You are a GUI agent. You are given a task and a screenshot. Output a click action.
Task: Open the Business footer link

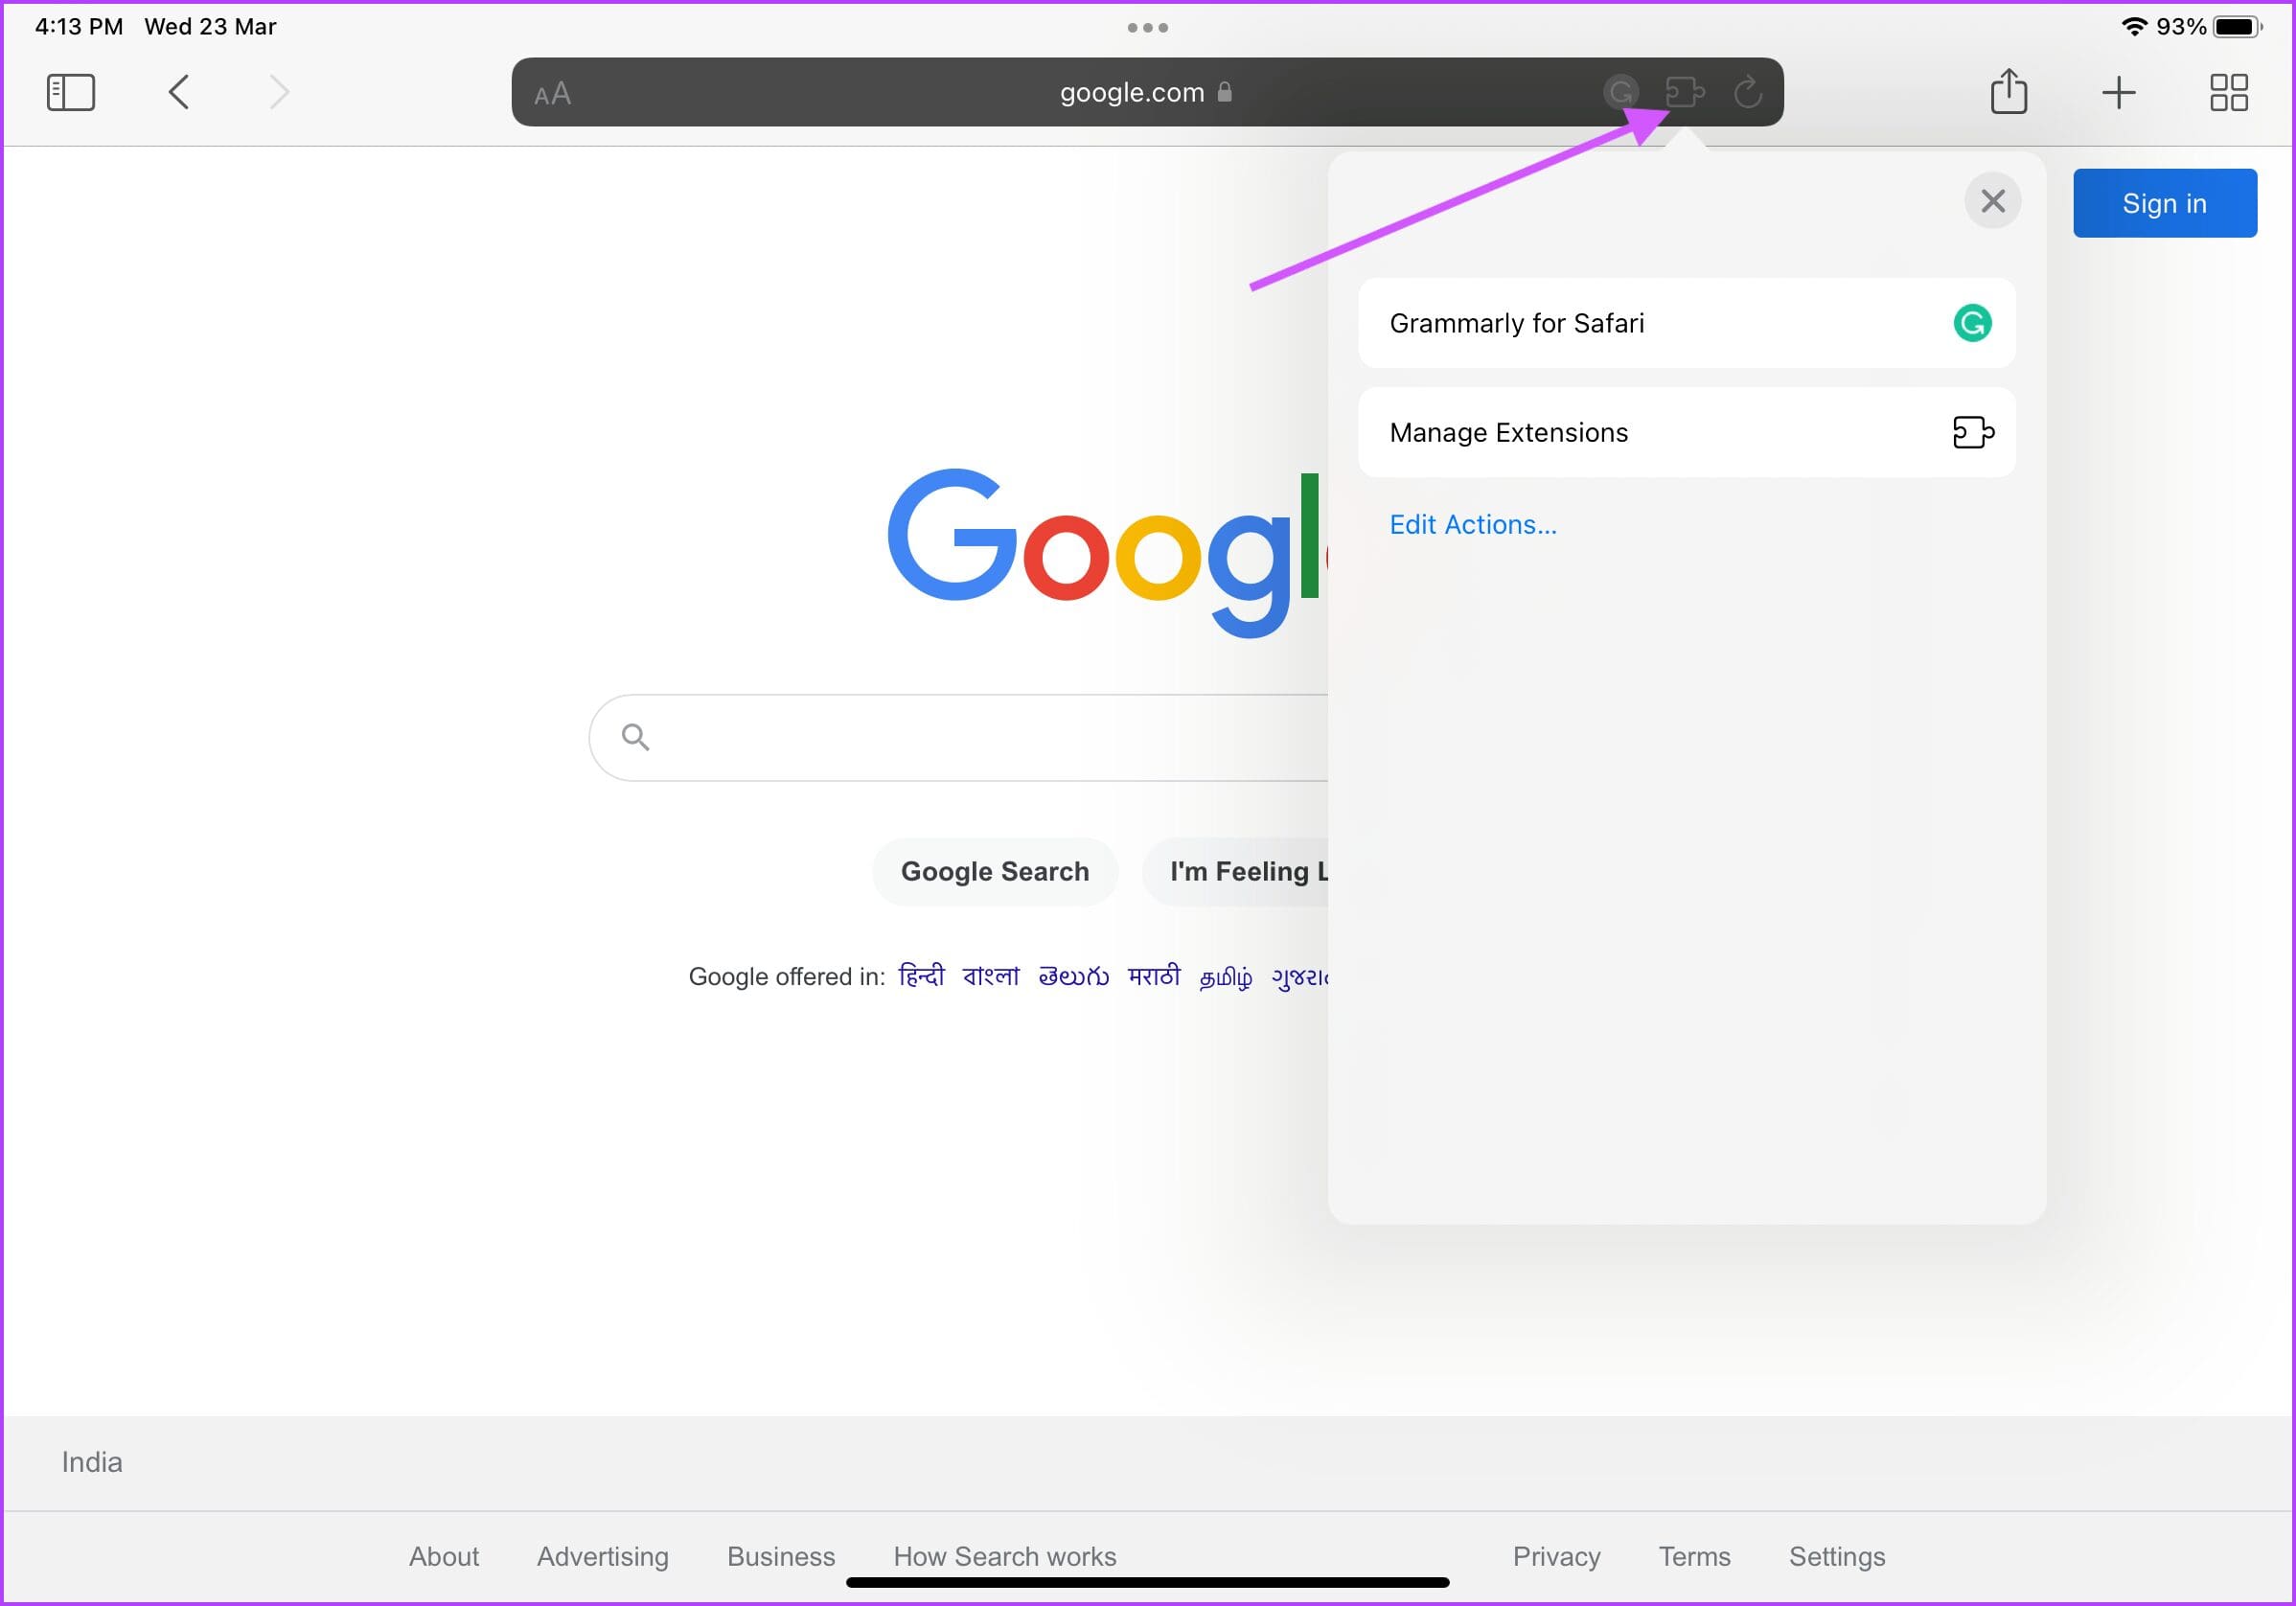pyautogui.click(x=780, y=1556)
